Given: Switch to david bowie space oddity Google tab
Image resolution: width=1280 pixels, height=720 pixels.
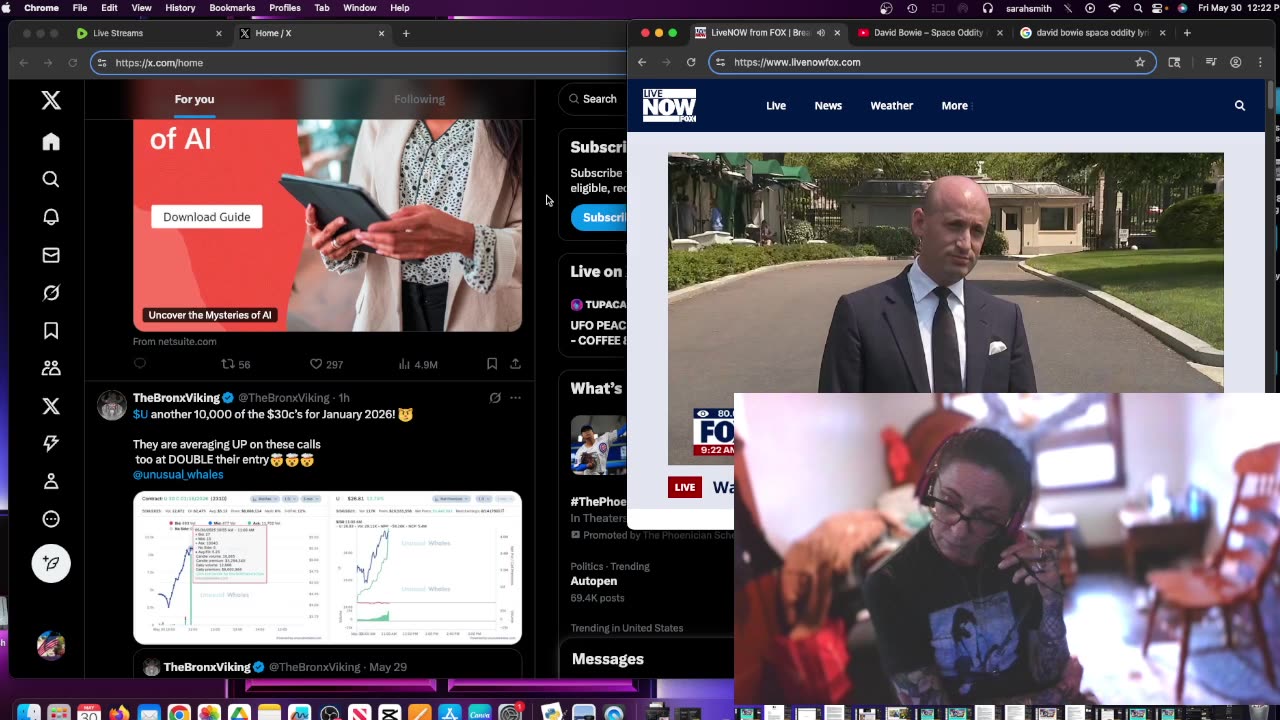Looking at the screenshot, I should 1091,33.
